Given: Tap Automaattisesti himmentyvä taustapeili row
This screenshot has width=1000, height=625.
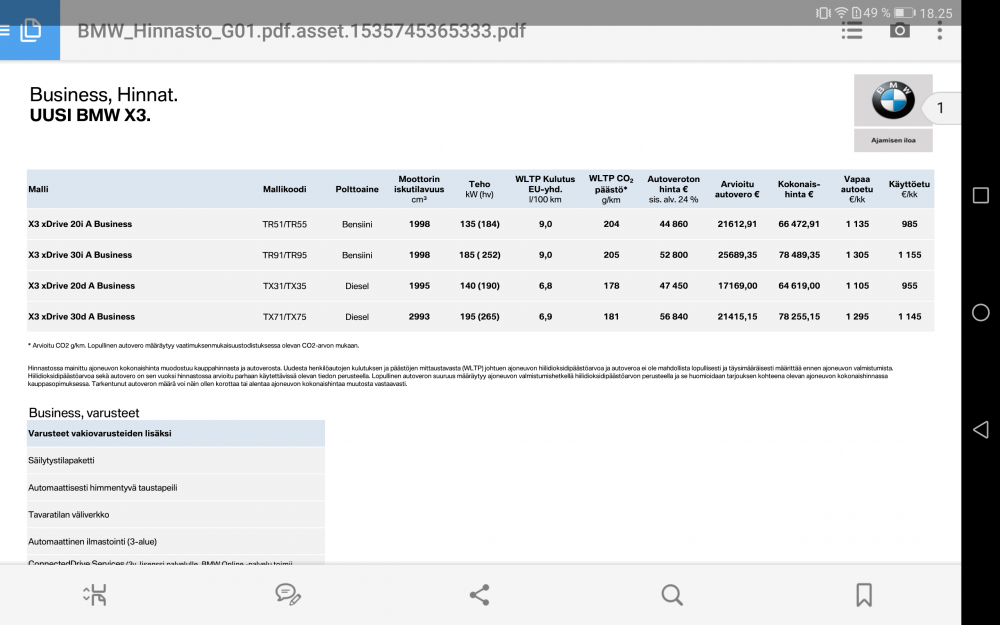Looking at the screenshot, I should tap(175, 487).
